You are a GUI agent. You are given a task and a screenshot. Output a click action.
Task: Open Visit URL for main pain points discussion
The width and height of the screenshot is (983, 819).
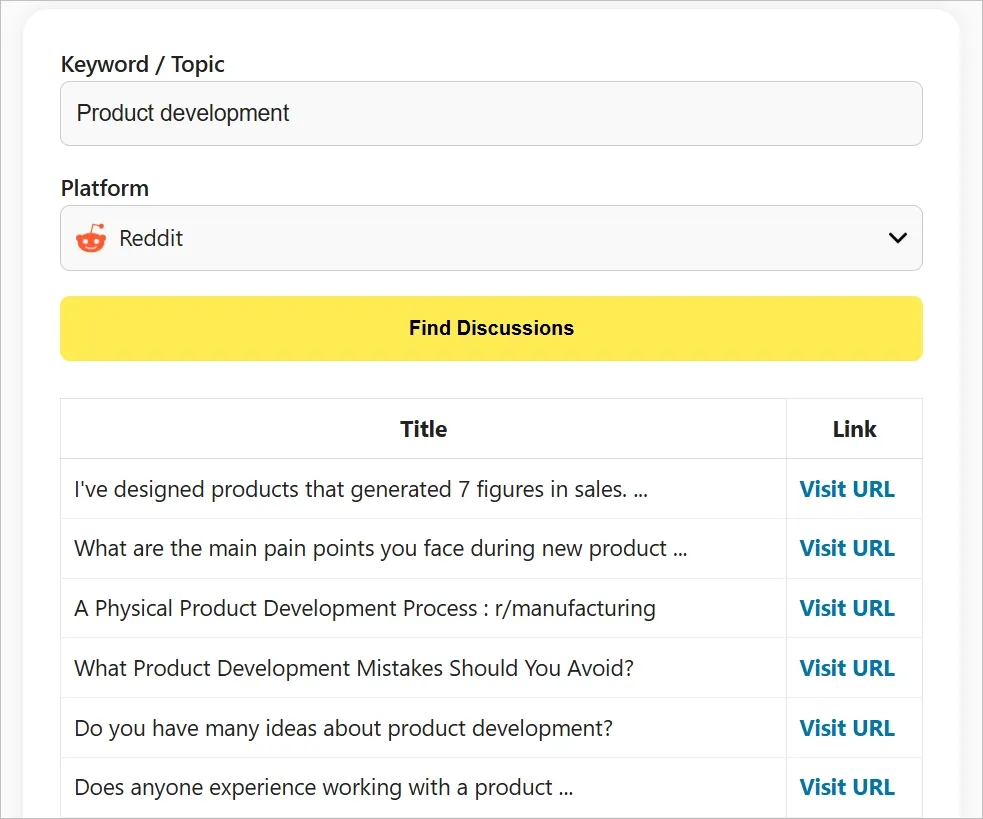[847, 548]
